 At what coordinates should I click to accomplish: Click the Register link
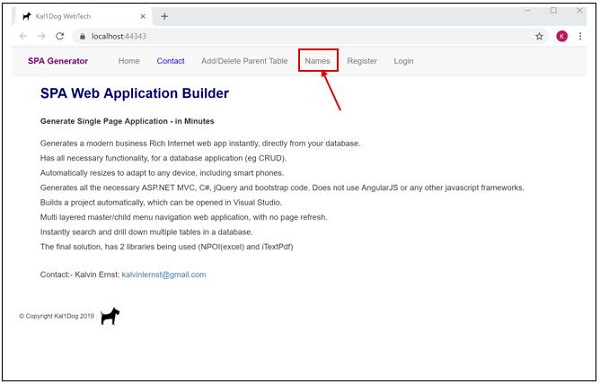click(x=362, y=61)
